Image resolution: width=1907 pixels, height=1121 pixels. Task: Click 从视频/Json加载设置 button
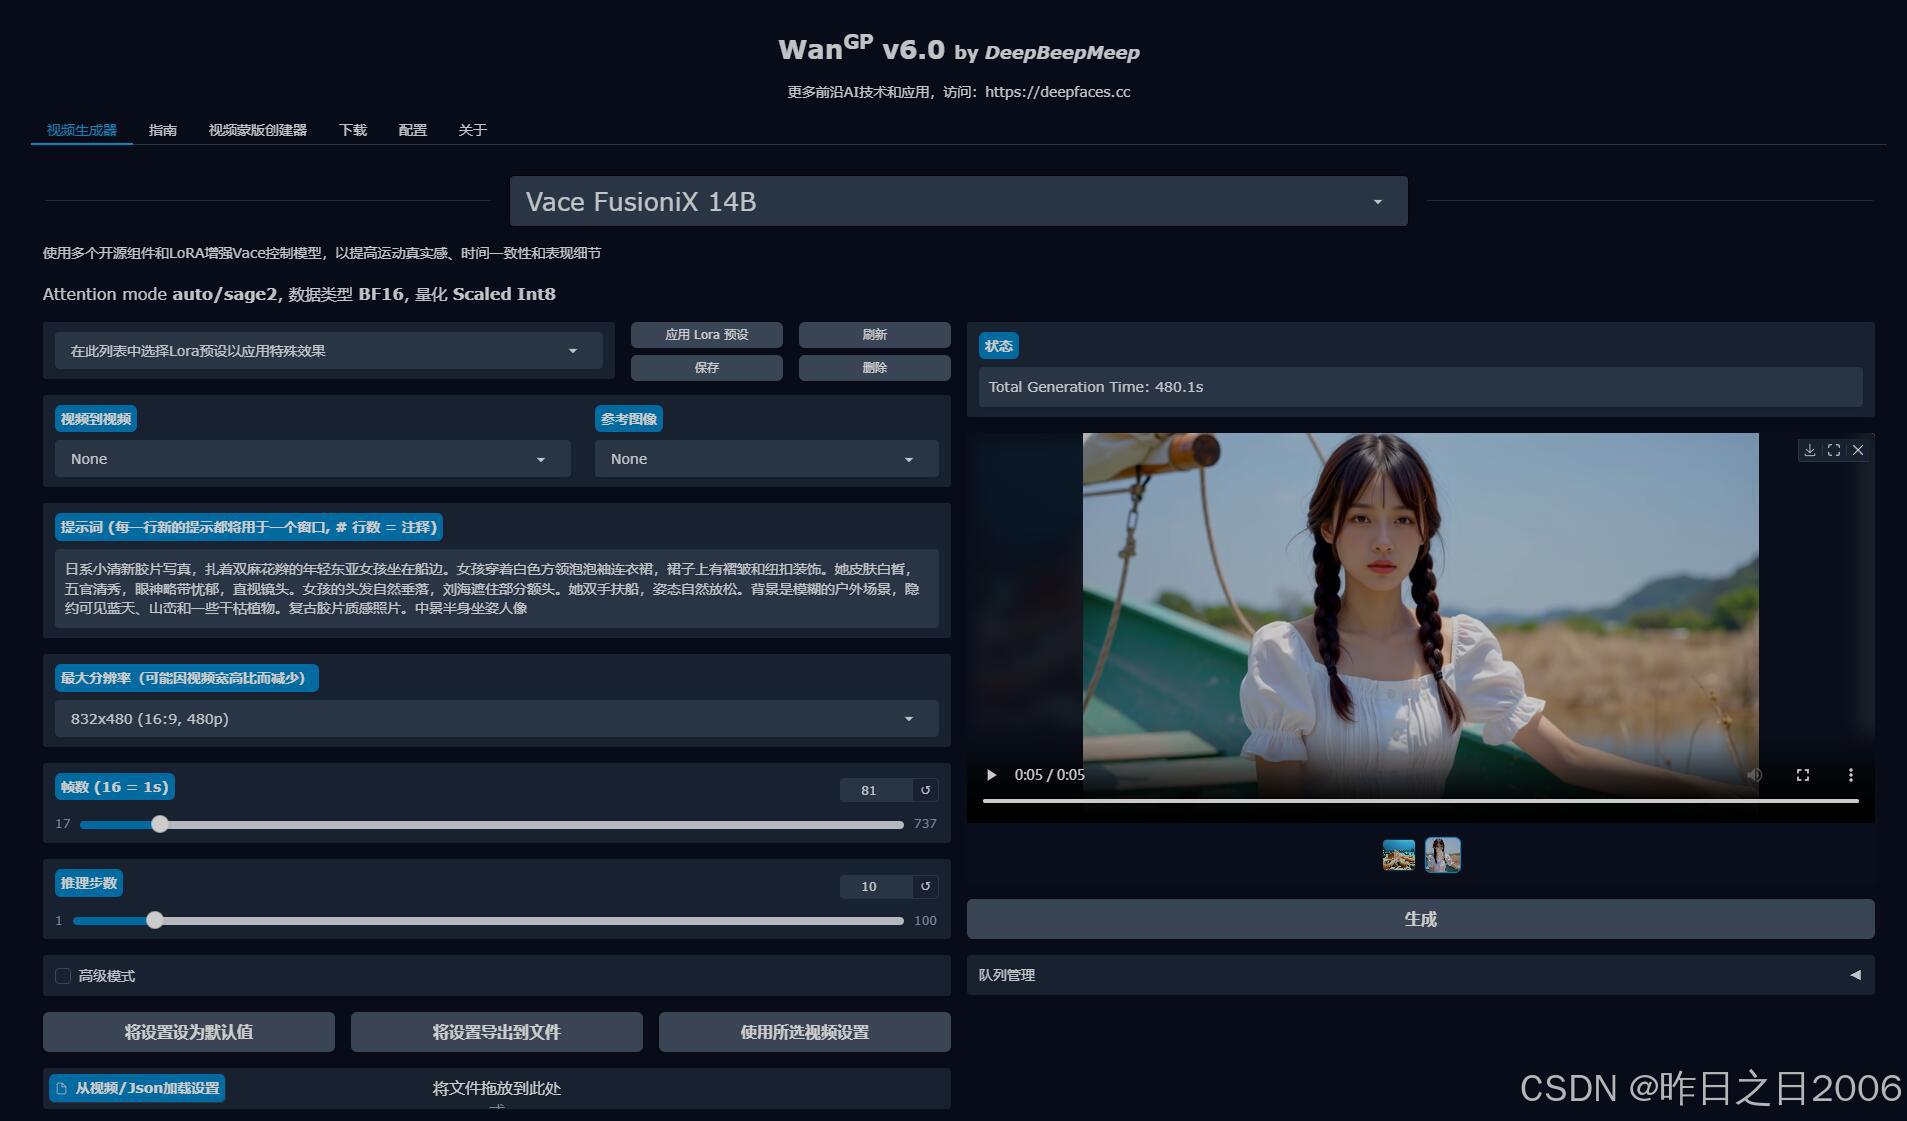tap(137, 1088)
